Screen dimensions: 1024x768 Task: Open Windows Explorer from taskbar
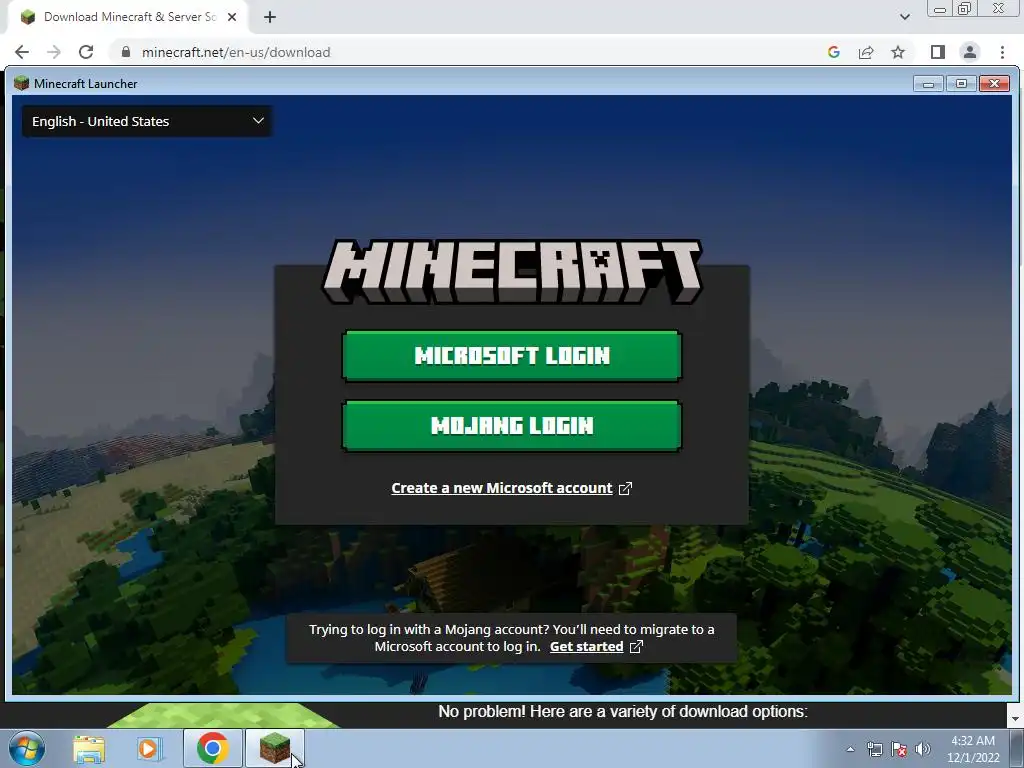[x=89, y=748]
